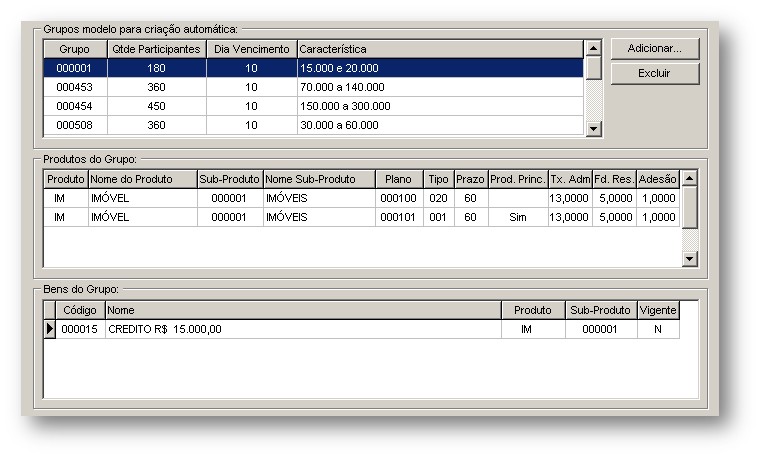Click the Prod. Princ. column header
Image resolution: width=761 pixels, height=458 pixels.
click(x=518, y=179)
